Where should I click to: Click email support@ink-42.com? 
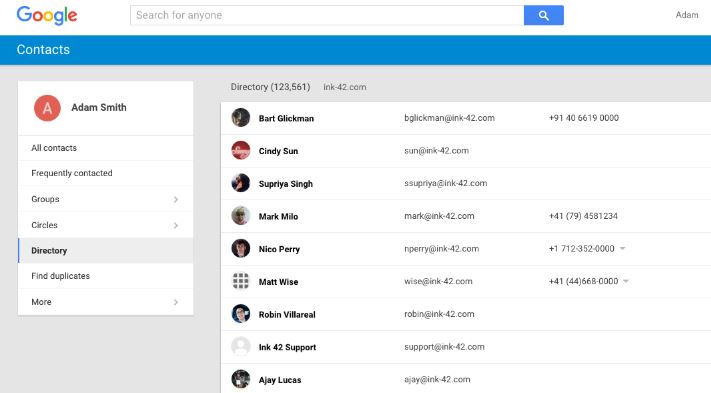(x=444, y=346)
